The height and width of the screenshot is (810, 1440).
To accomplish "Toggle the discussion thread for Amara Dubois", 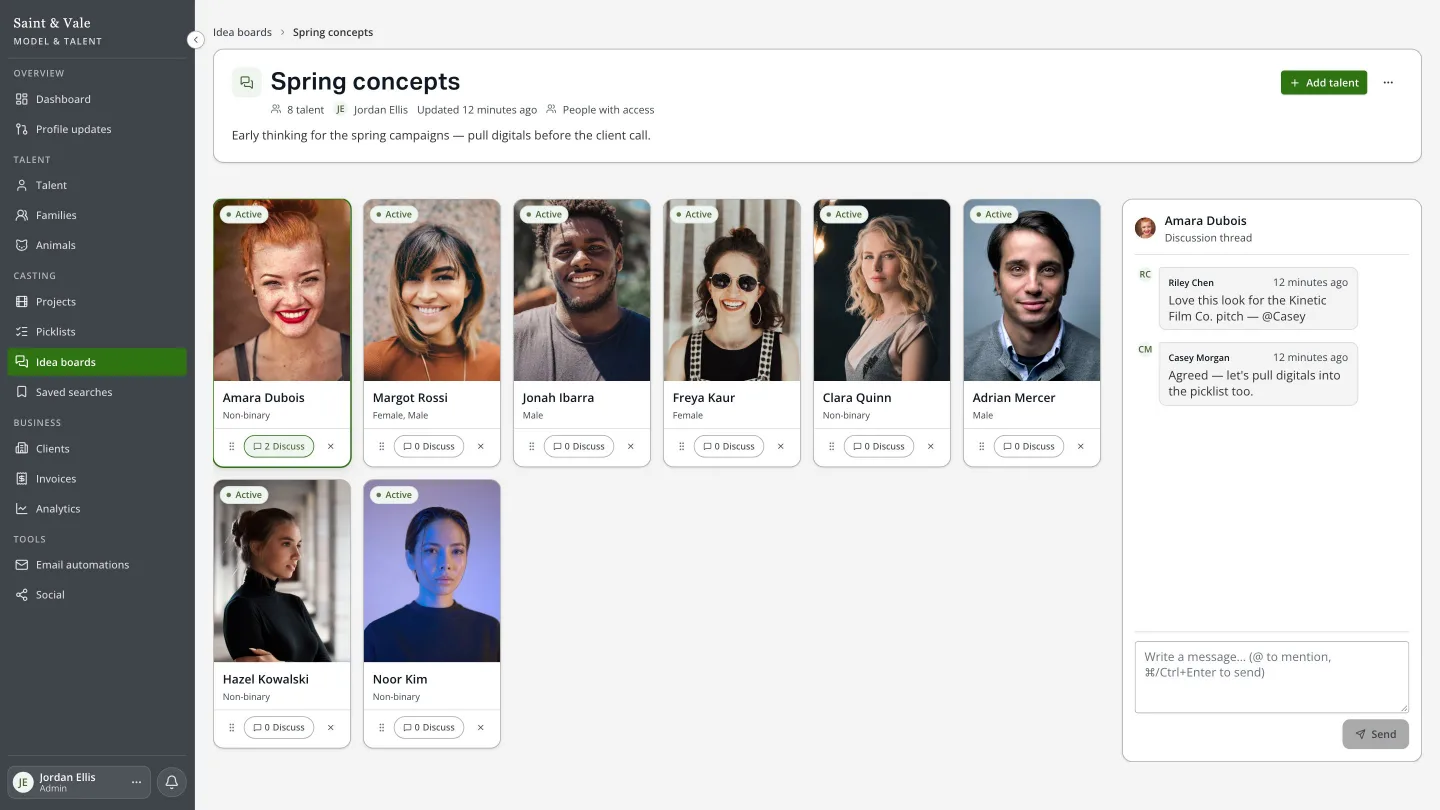I will (279, 447).
